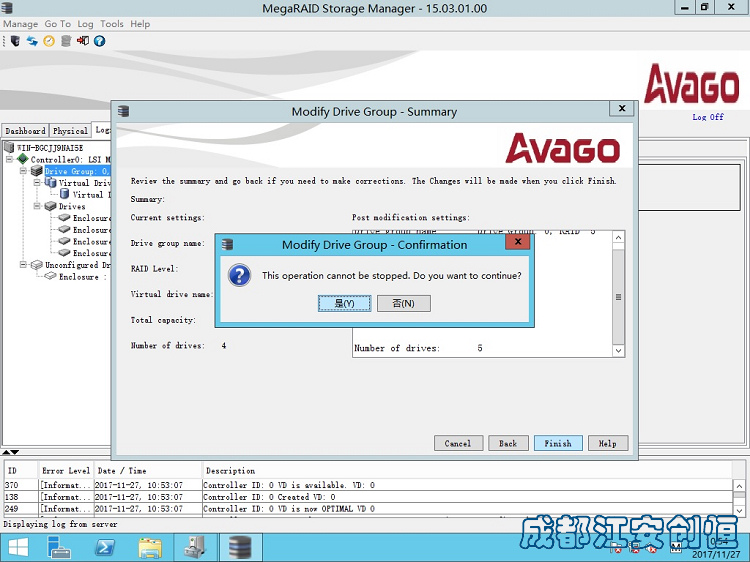Open the Log menu
750x562 pixels.
coord(85,24)
